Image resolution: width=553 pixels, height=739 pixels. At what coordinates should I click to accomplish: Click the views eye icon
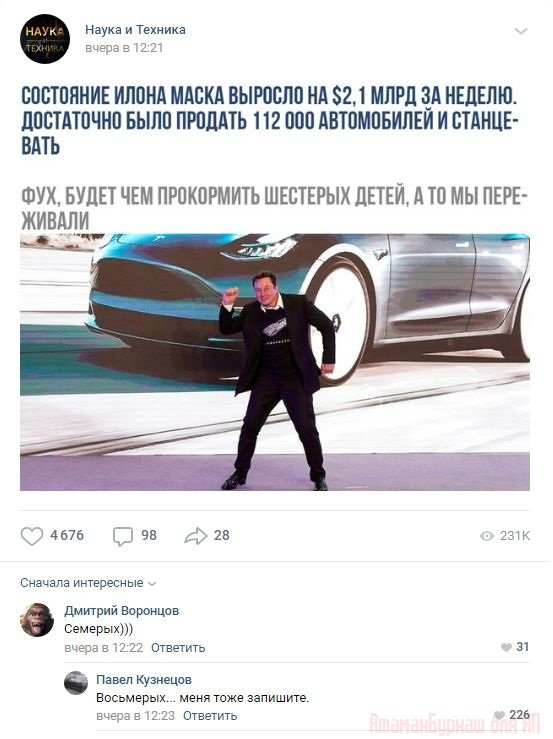click(487, 536)
